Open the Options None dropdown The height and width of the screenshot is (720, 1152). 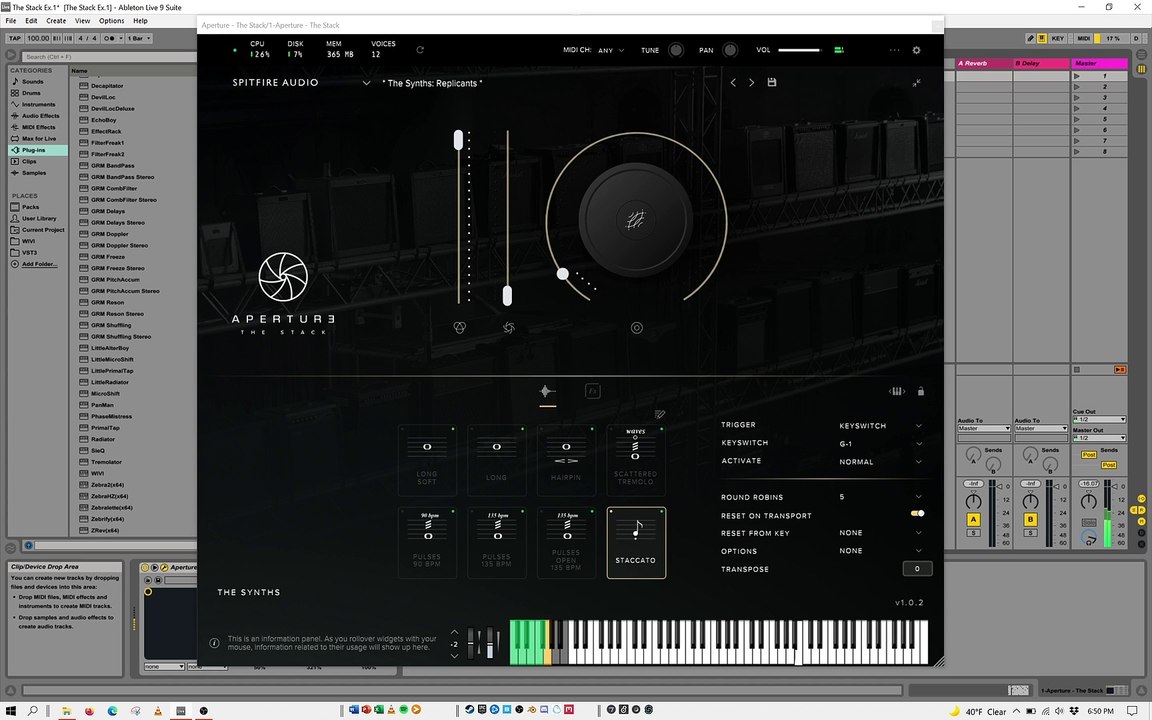(881, 551)
